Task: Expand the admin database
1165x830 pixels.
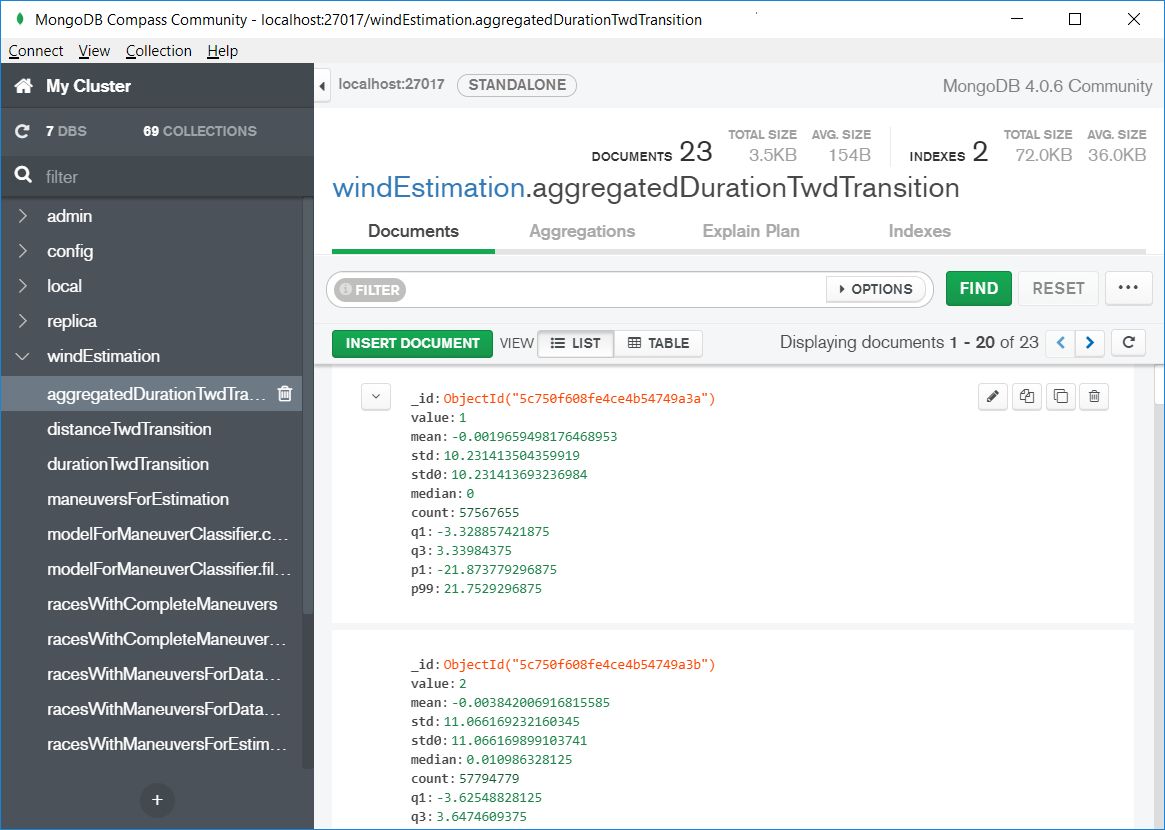Action: click(23, 216)
